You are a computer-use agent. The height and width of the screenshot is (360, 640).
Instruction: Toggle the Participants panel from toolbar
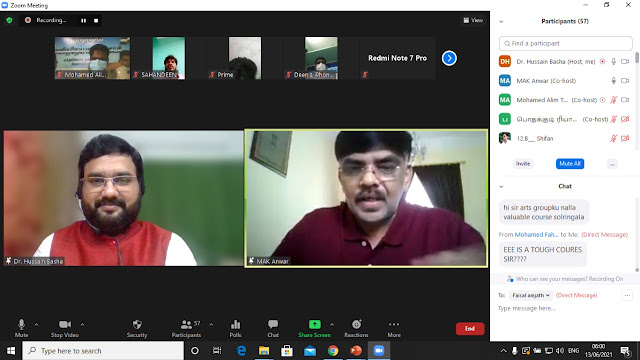(x=186, y=328)
